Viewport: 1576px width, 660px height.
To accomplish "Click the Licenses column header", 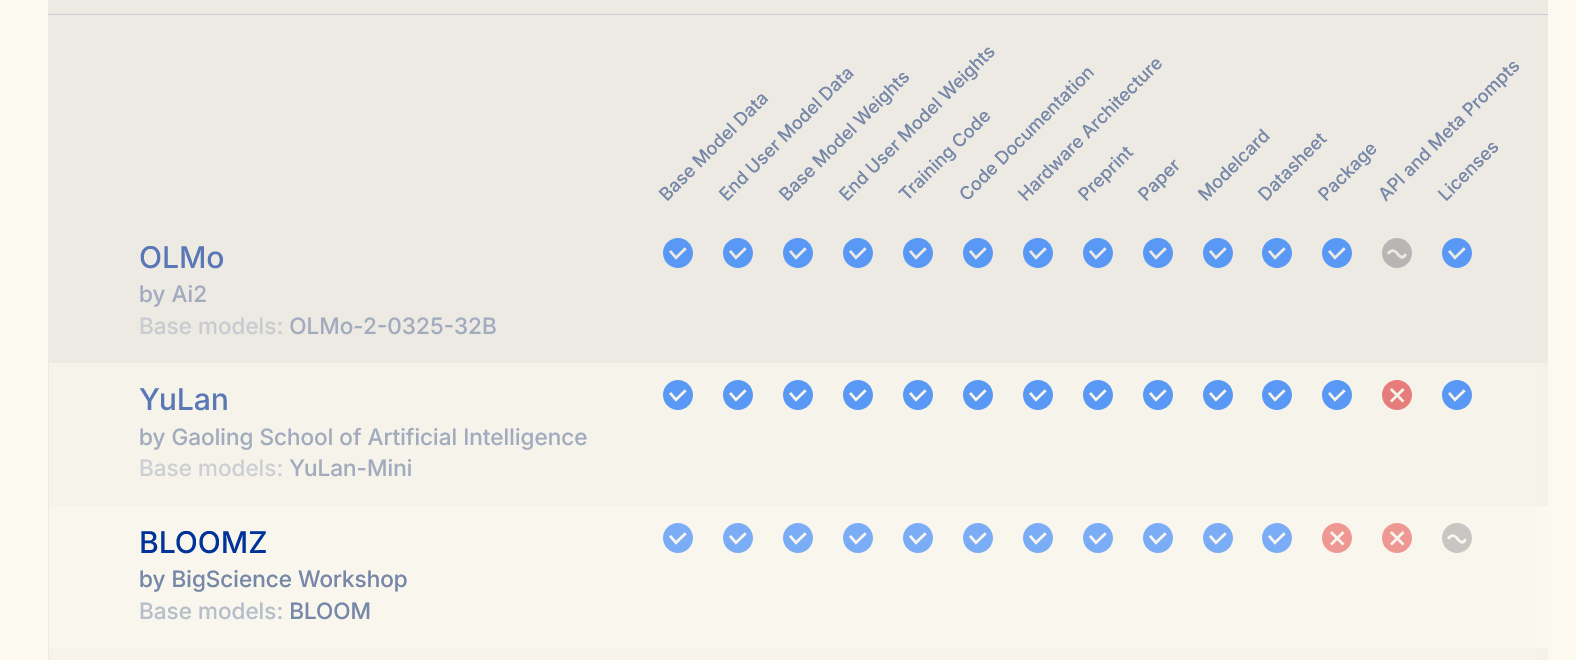I will [1468, 171].
